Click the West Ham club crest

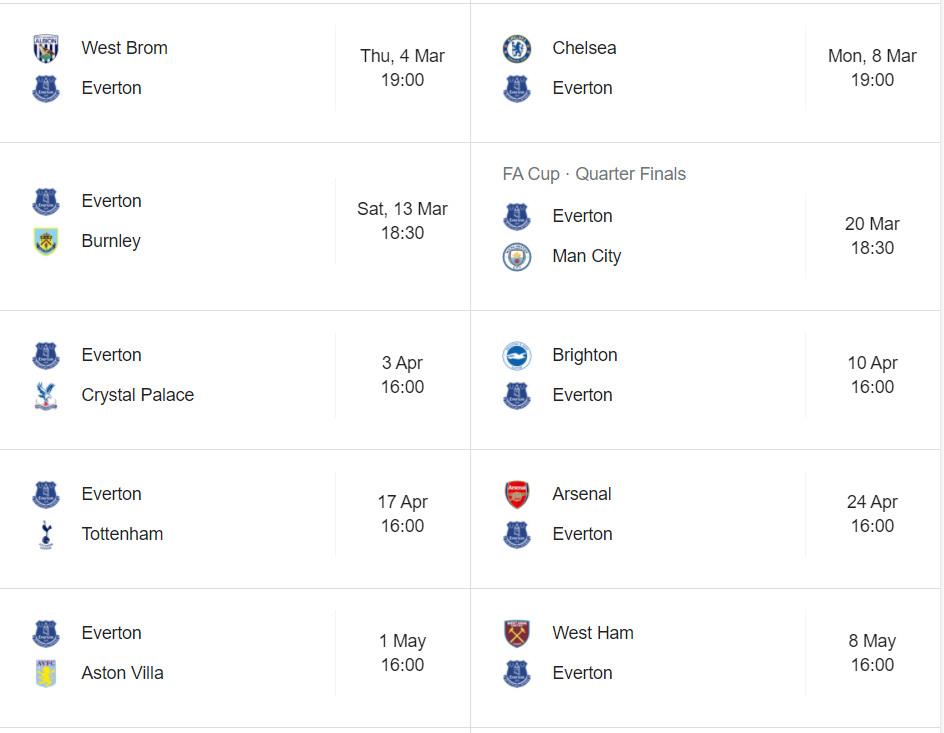[x=517, y=633]
